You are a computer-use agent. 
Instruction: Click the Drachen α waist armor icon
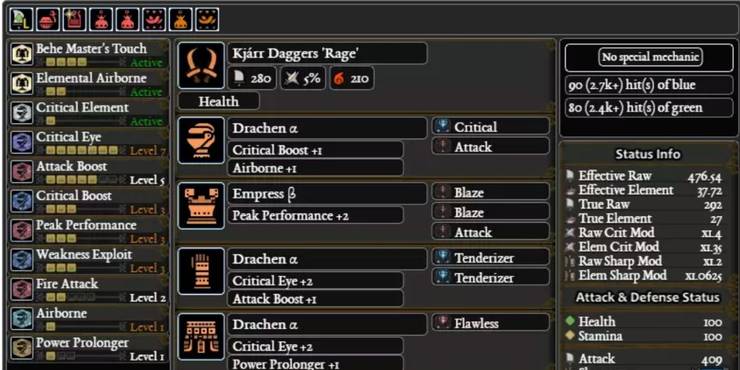pos(201,337)
